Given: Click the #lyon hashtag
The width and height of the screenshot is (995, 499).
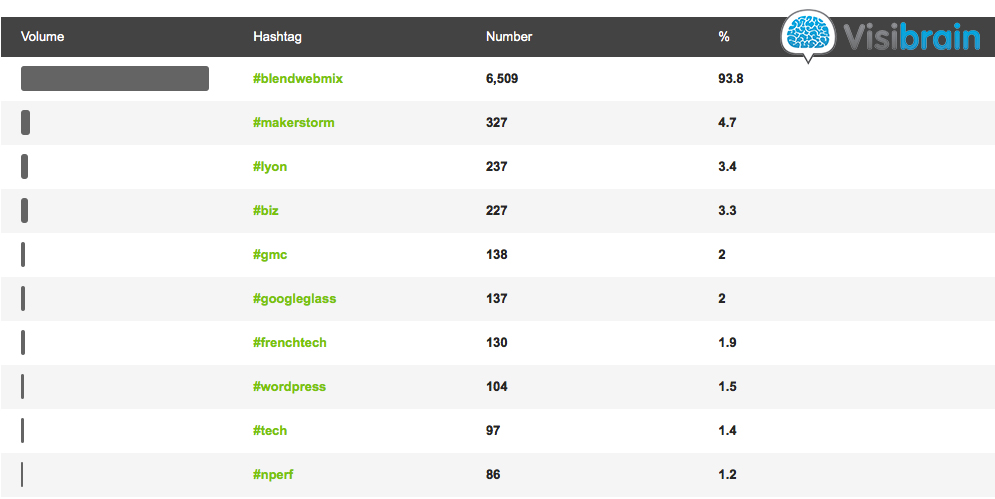Looking at the screenshot, I should coord(270,167).
